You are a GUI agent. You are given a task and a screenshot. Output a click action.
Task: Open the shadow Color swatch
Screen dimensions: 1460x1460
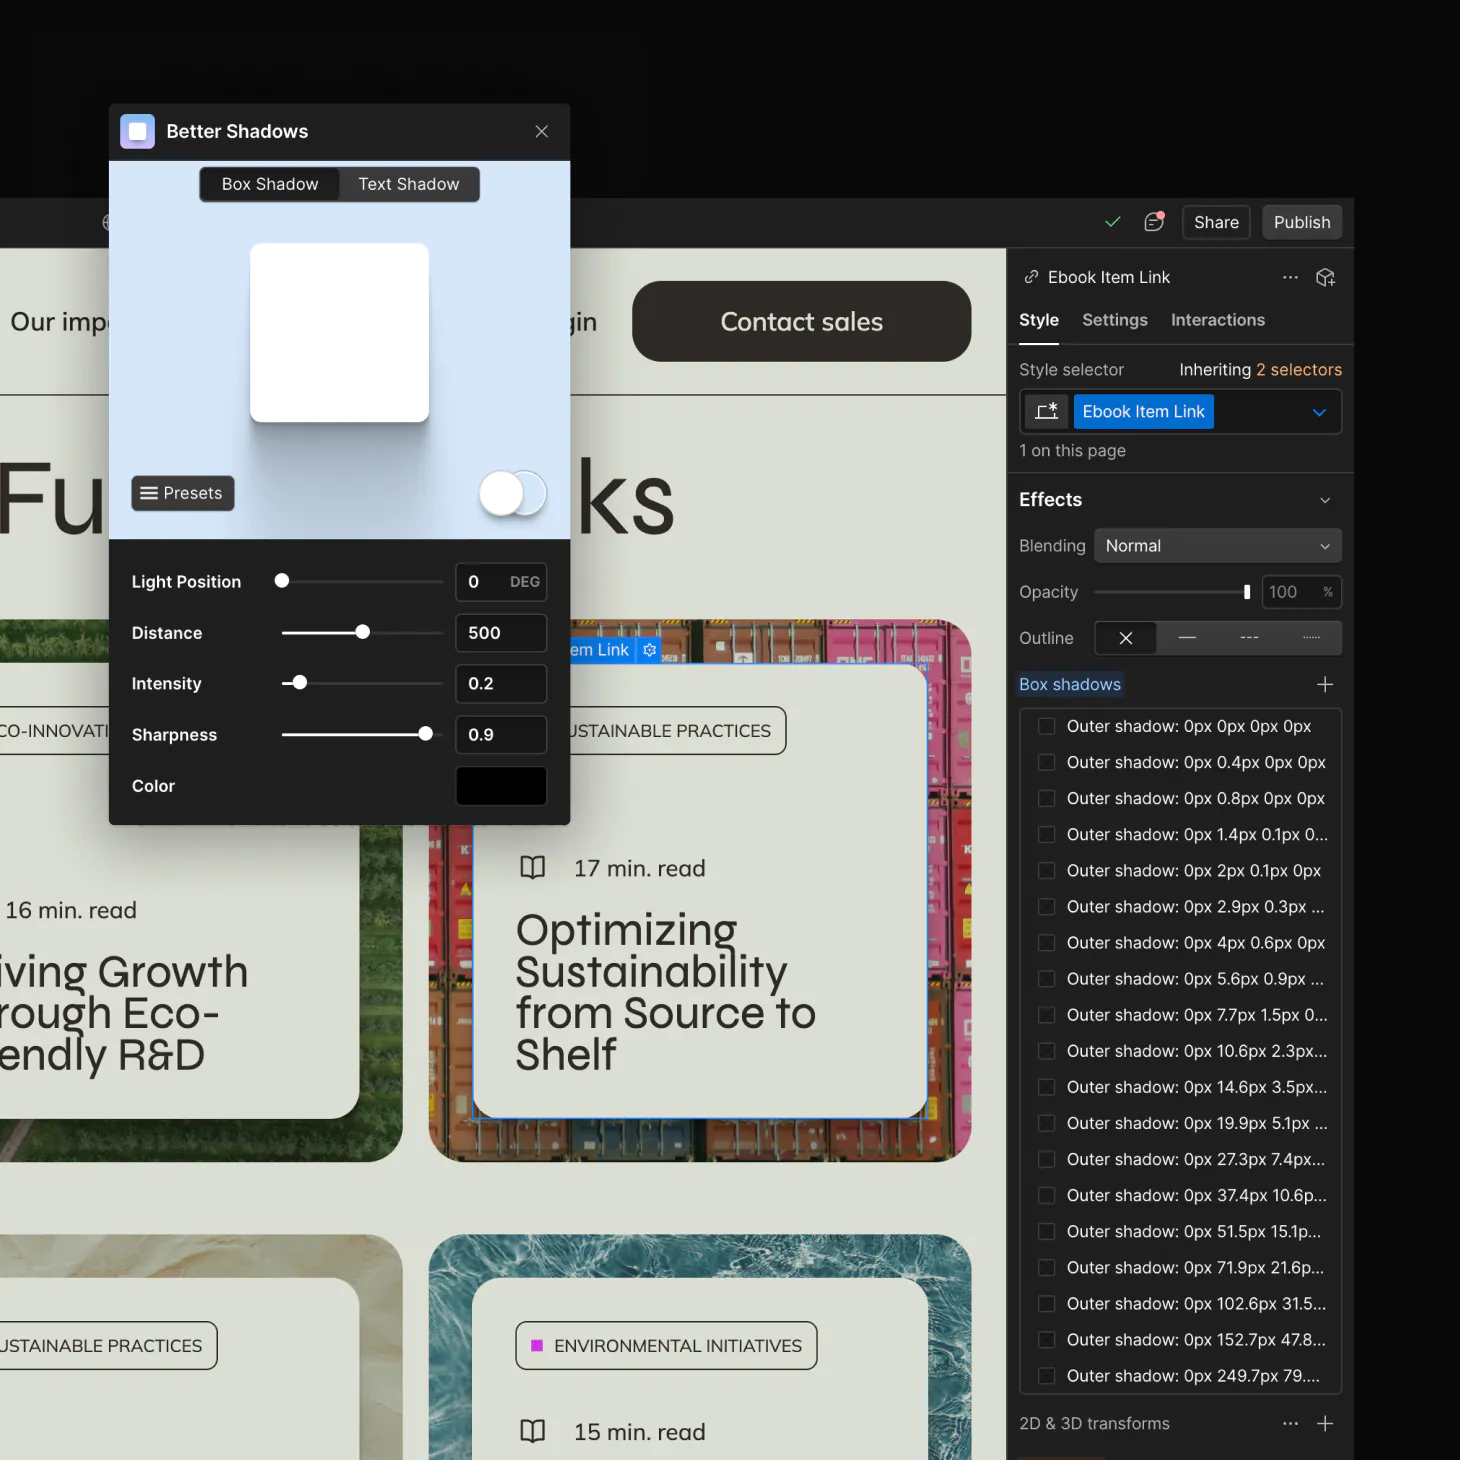(x=501, y=786)
